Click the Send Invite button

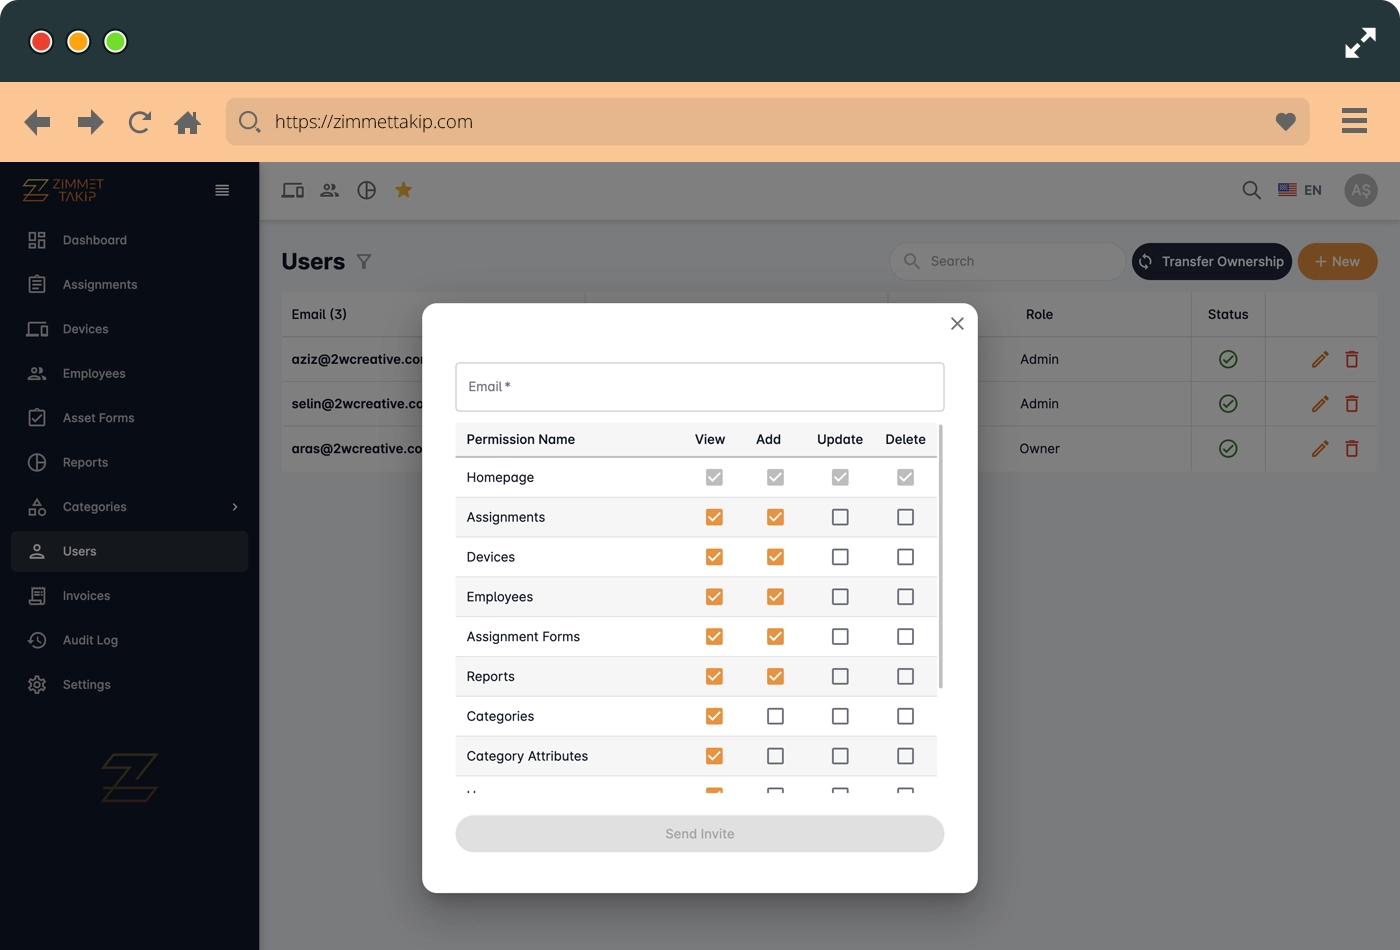click(x=700, y=834)
